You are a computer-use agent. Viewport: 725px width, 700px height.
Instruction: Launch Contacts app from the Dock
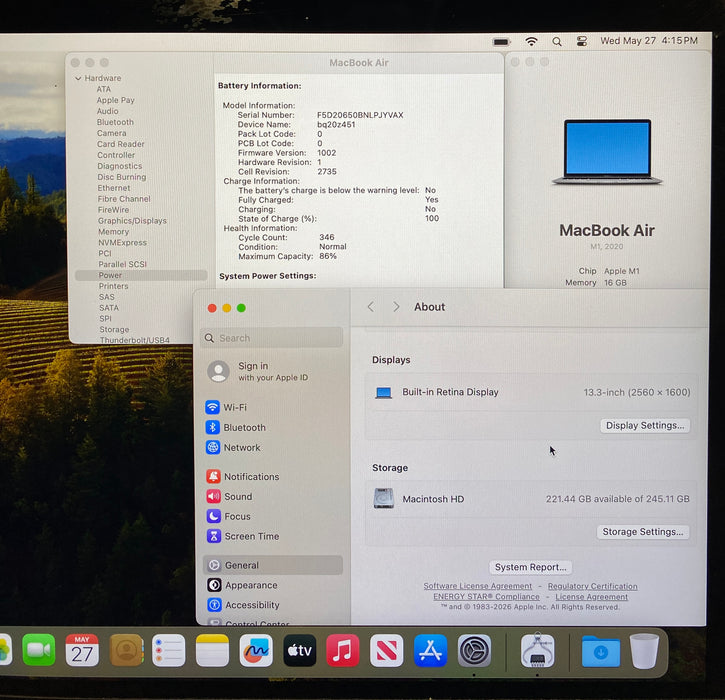pyautogui.click(x=126, y=650)
